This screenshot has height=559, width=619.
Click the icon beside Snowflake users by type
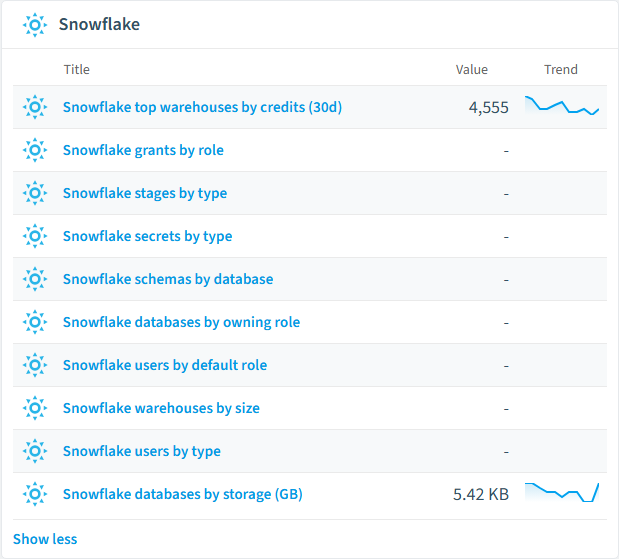(x=35, y=451)
